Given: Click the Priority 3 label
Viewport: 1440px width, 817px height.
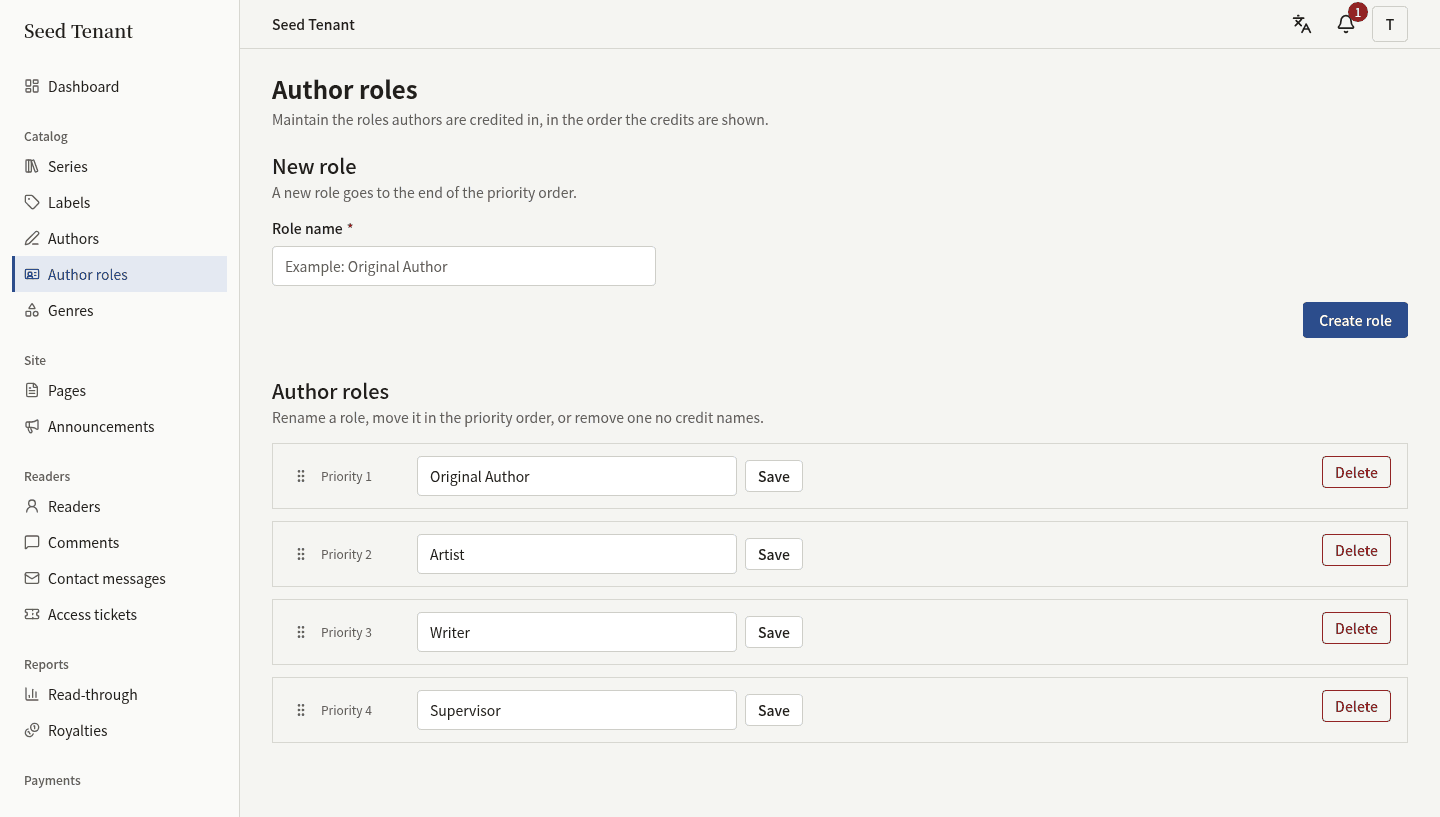Looking at the screenshot, I should pos(346,632).
